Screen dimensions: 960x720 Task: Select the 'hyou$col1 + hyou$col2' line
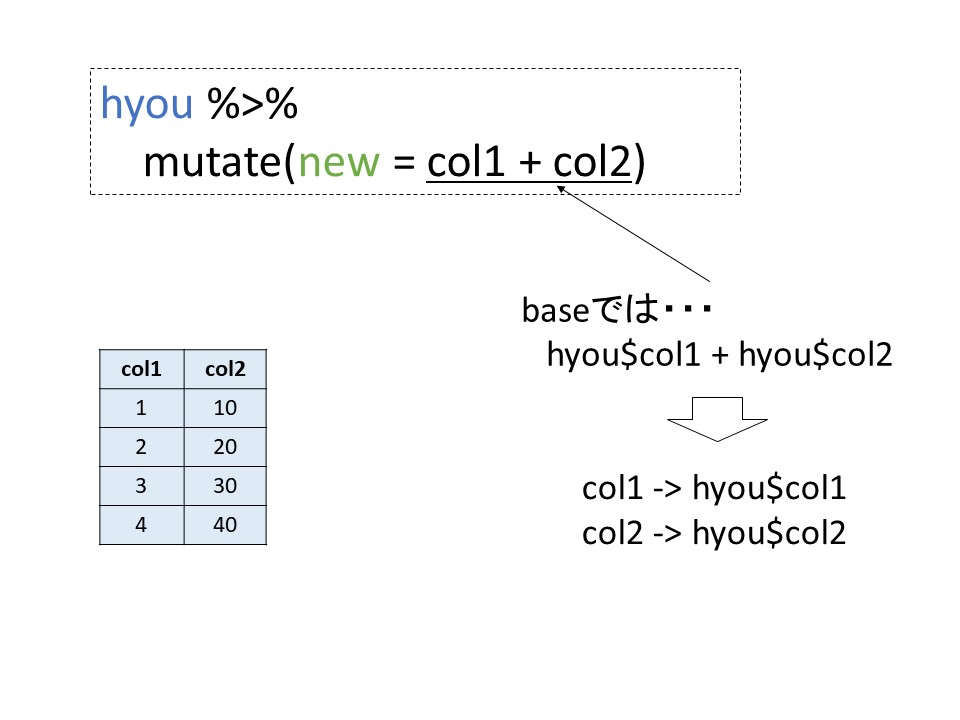tap(718, 354)
